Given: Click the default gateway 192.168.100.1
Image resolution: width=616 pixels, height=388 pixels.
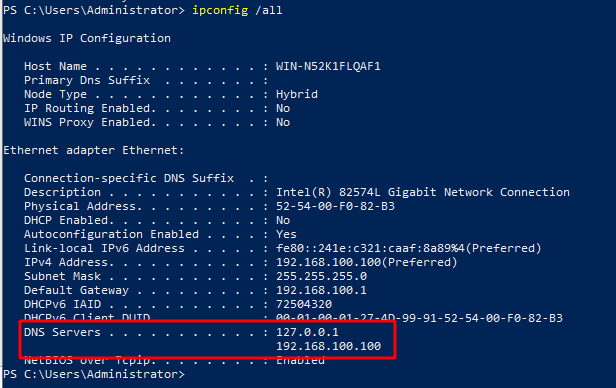Looking at the screenshot, I should tap(321, 290).
